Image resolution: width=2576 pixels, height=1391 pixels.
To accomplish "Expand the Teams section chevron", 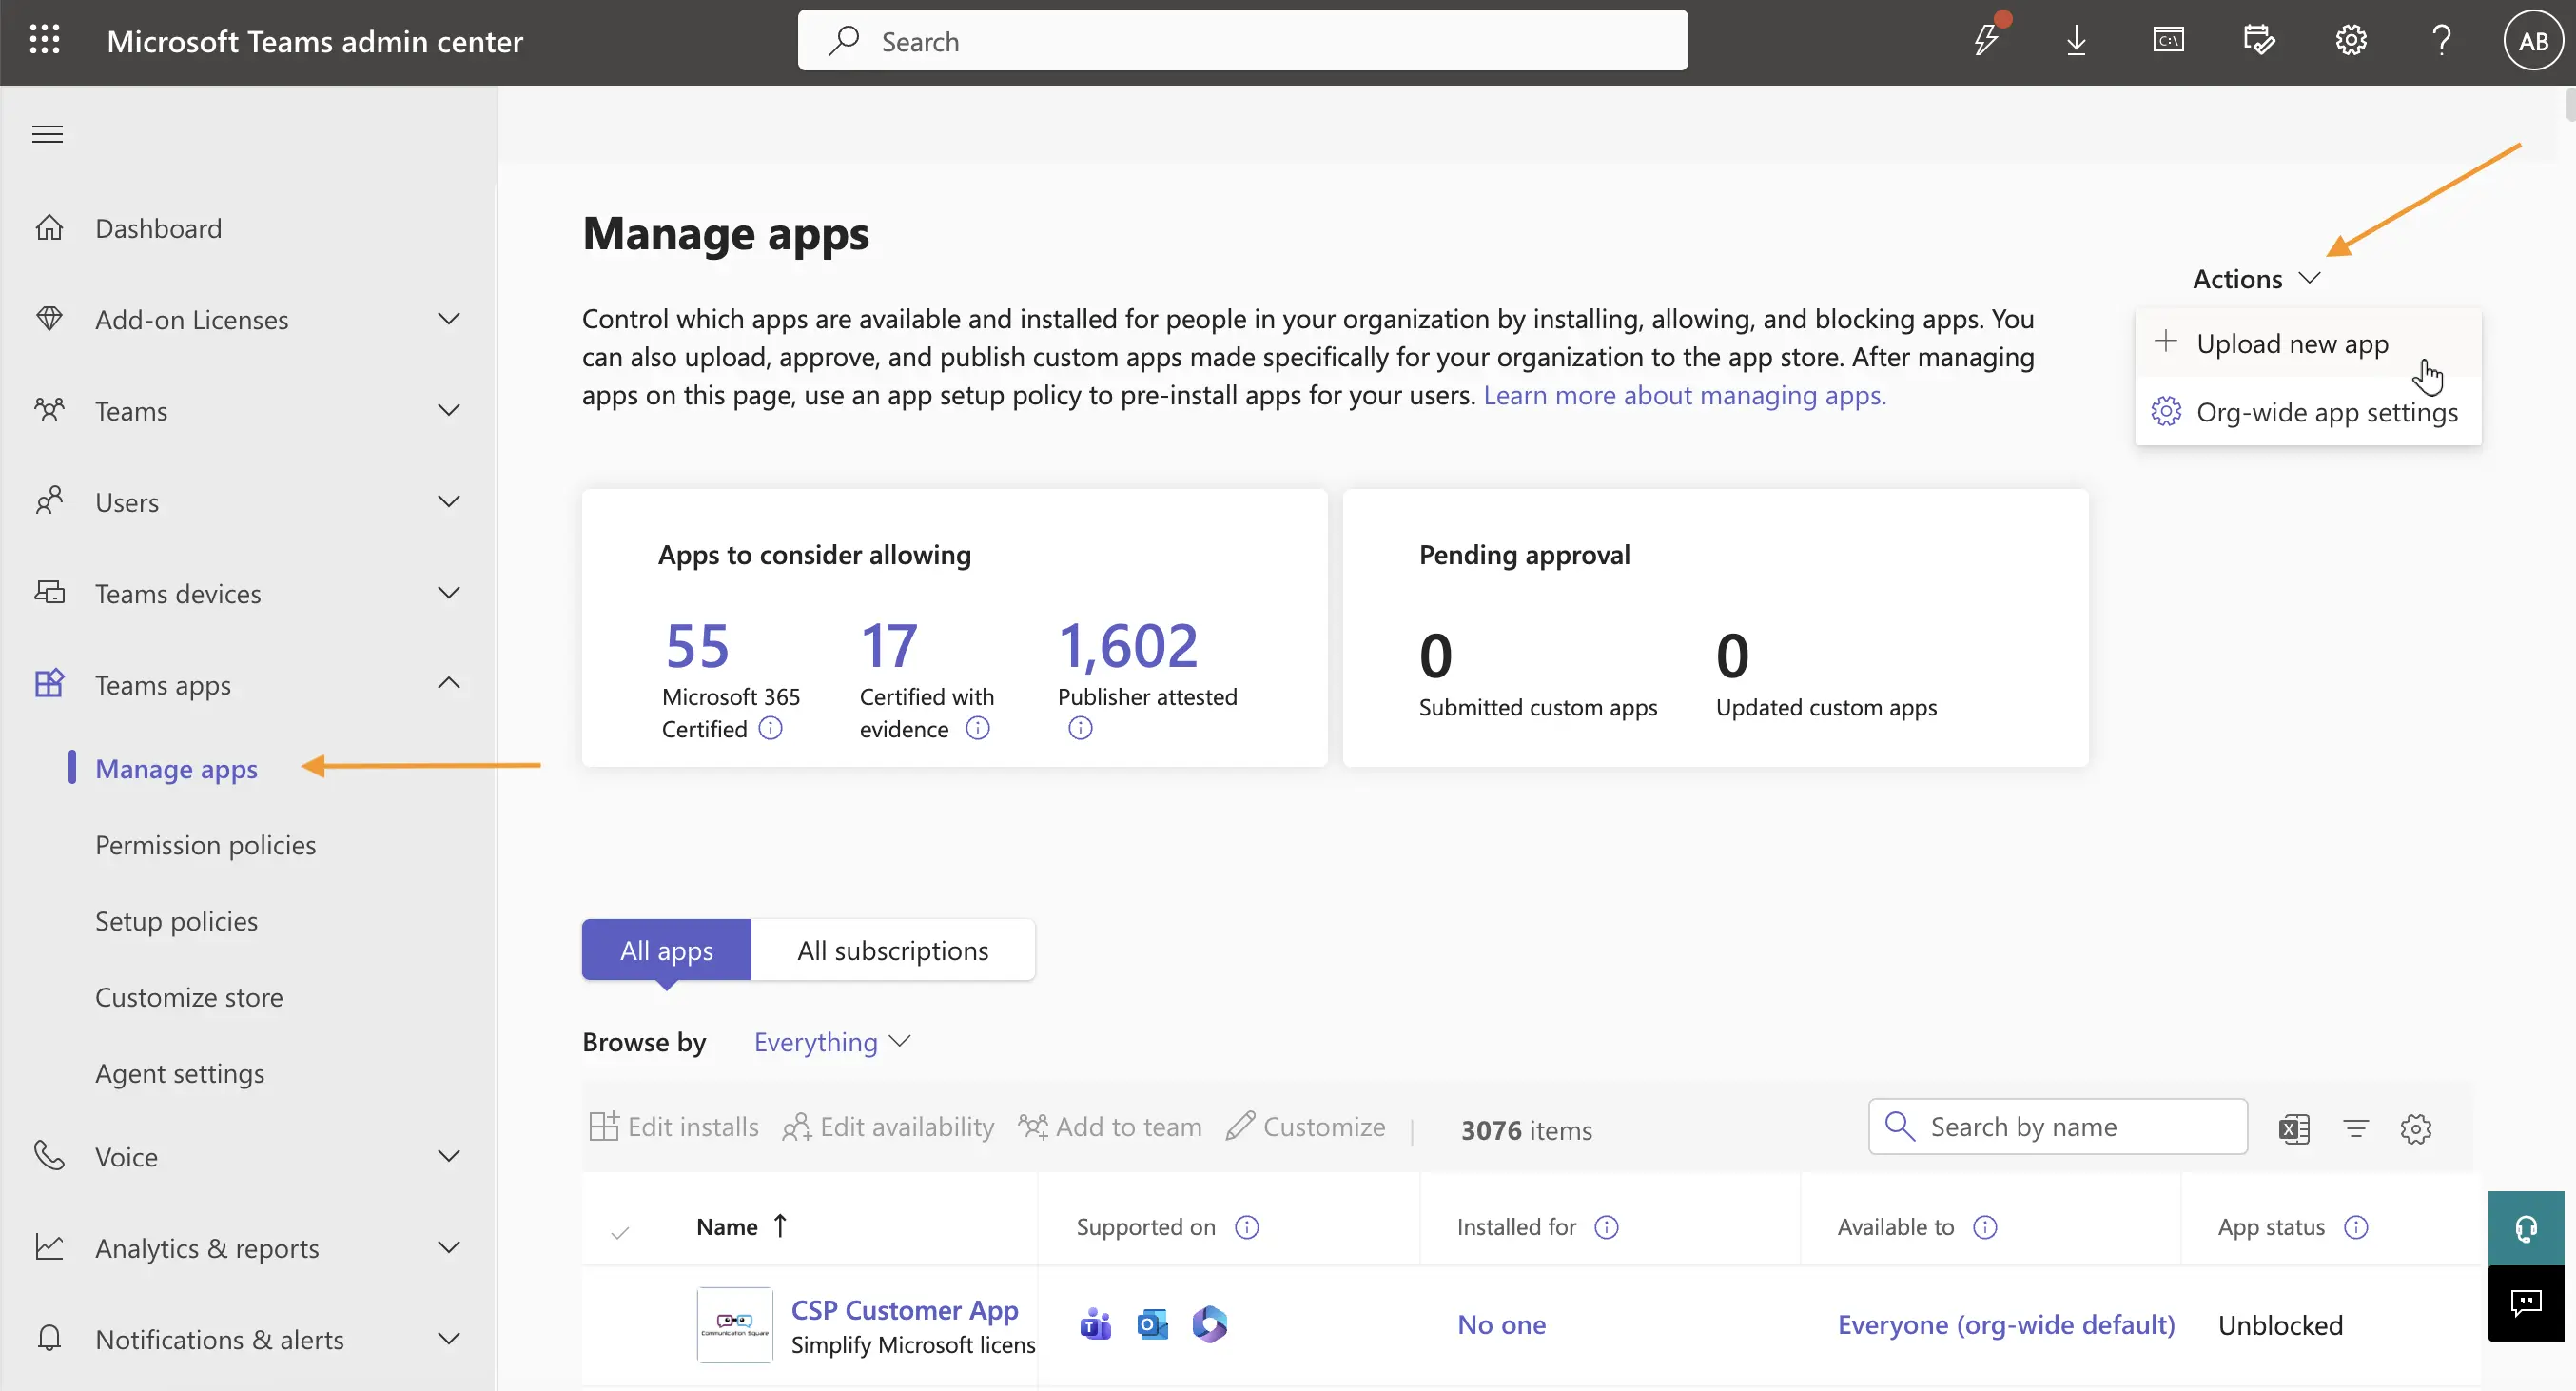I will click(x=449, y=410).
